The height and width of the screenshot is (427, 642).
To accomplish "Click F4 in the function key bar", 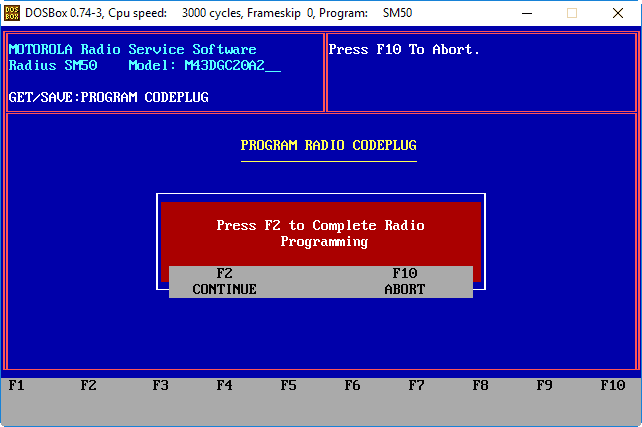I will tap(224, 385).
